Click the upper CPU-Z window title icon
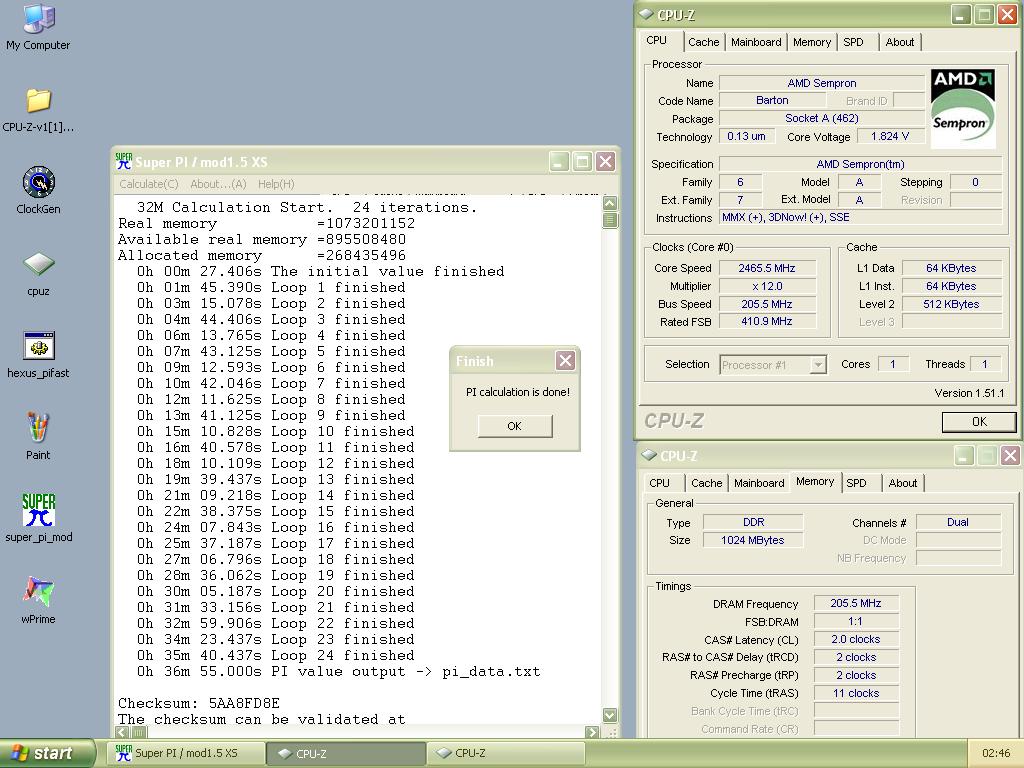 coord(646,14)
